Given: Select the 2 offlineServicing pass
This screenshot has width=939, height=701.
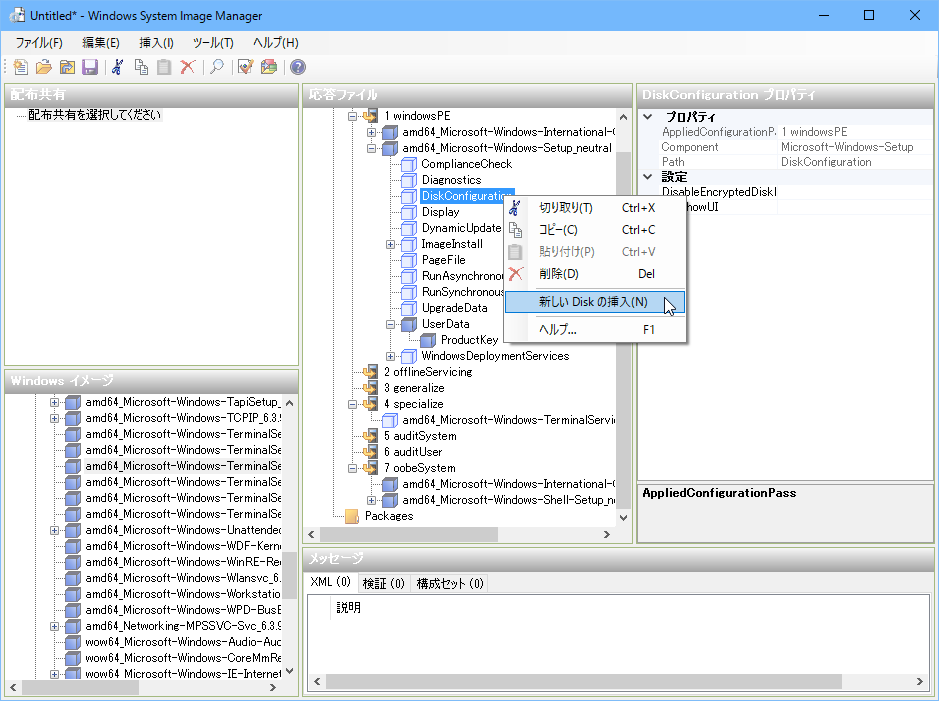Looking at the screenshot, I should coord(428,372).
